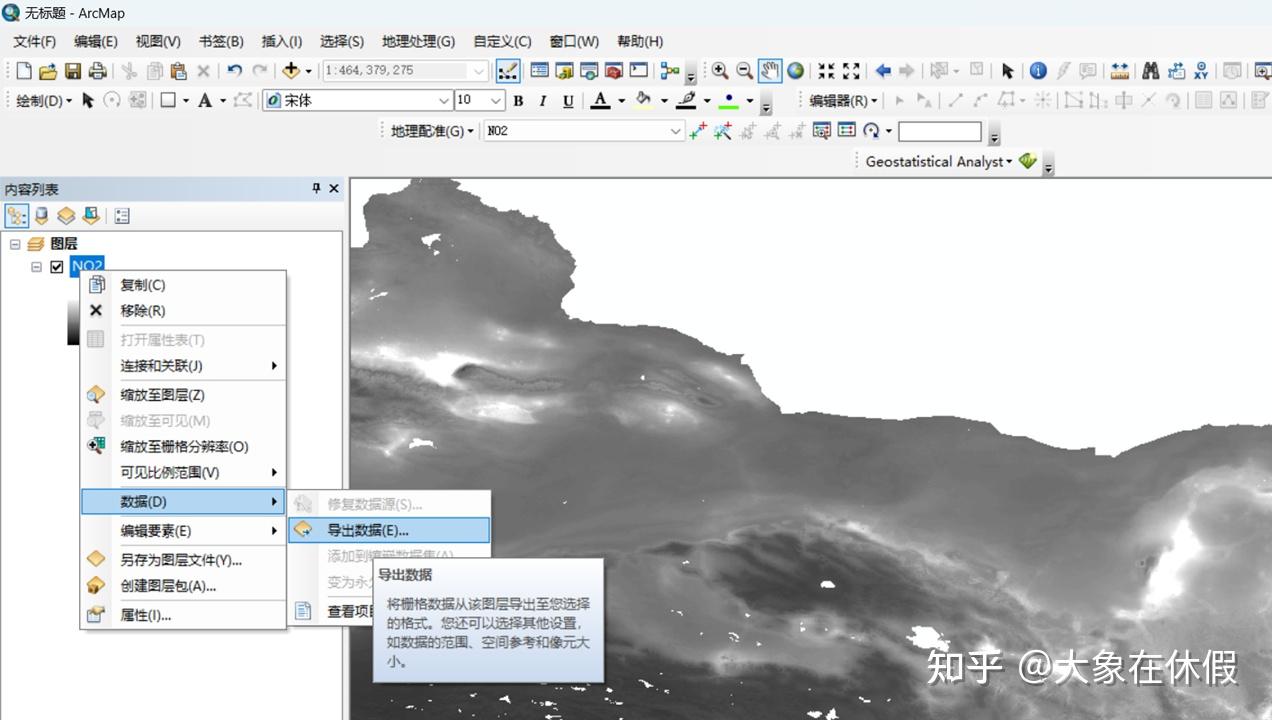Image resolution: width=1272 pixels, height=720 pixels.
Task: Select the Identify tool
Action: (x=1038, y=70)
